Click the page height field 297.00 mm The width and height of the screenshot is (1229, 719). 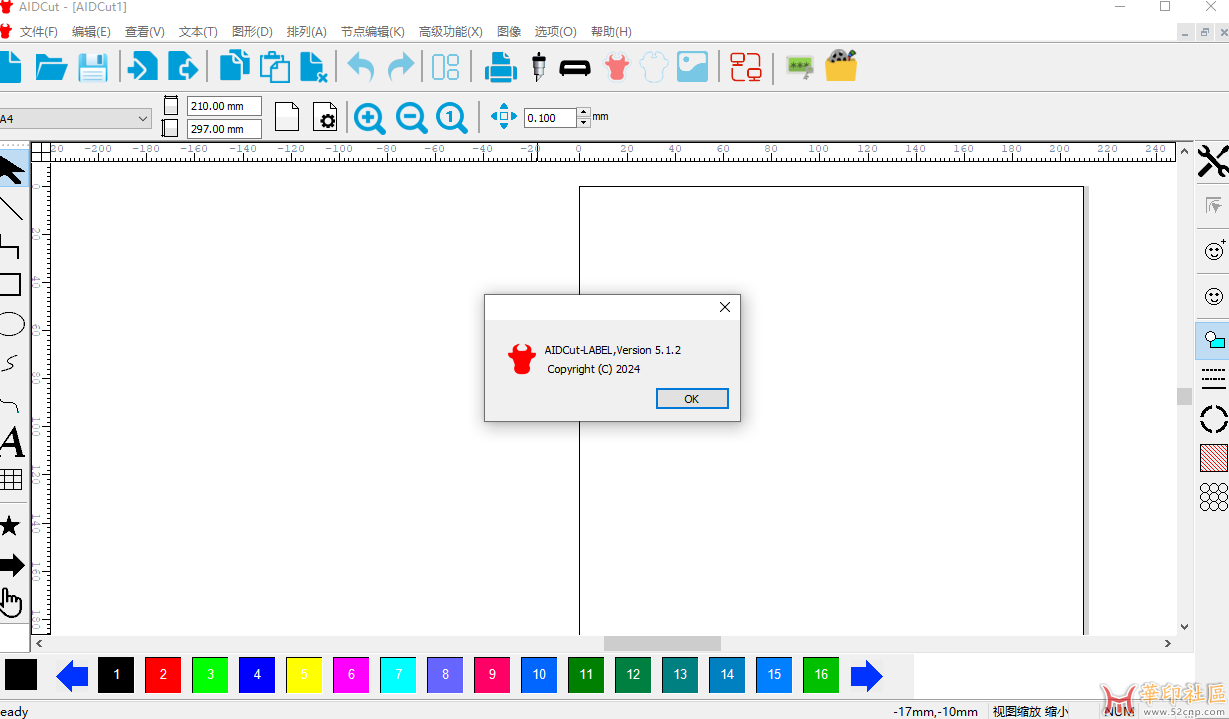224,129
